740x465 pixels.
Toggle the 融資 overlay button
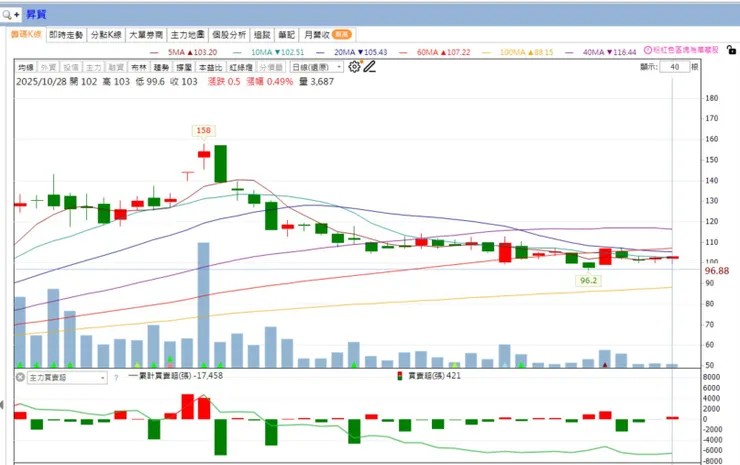[x=116, y=68]
